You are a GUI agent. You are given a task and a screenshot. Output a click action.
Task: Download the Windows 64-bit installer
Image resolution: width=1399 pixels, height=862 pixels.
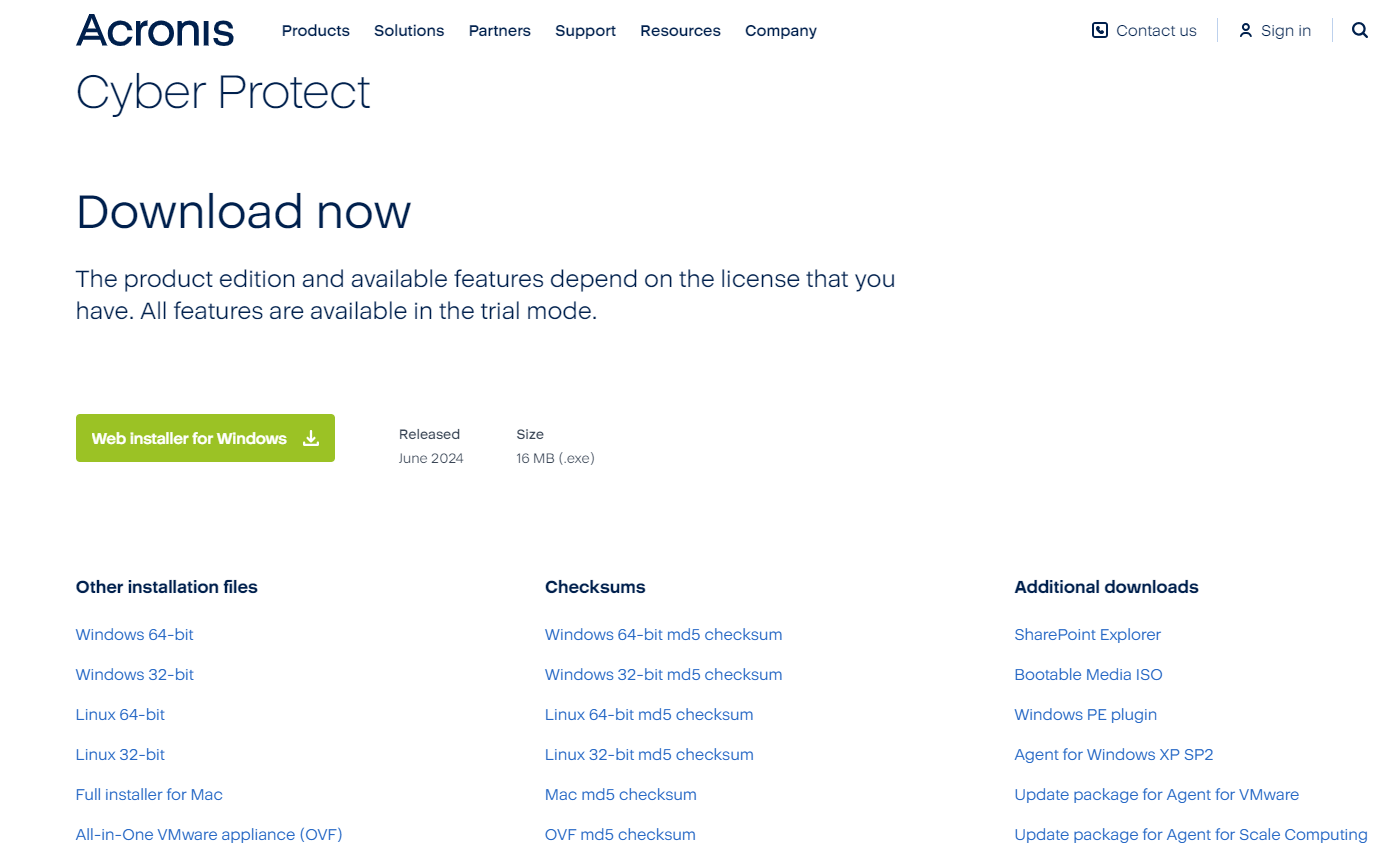coord(135,634)
